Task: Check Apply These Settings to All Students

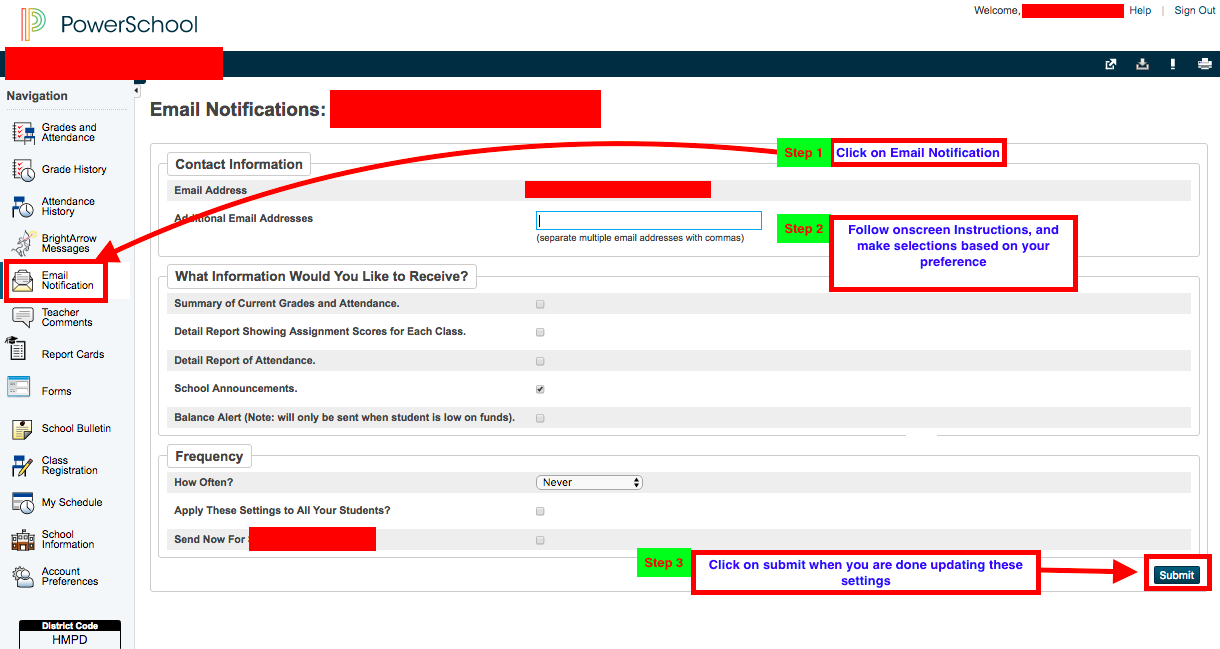Action: [x=540, y=511]
